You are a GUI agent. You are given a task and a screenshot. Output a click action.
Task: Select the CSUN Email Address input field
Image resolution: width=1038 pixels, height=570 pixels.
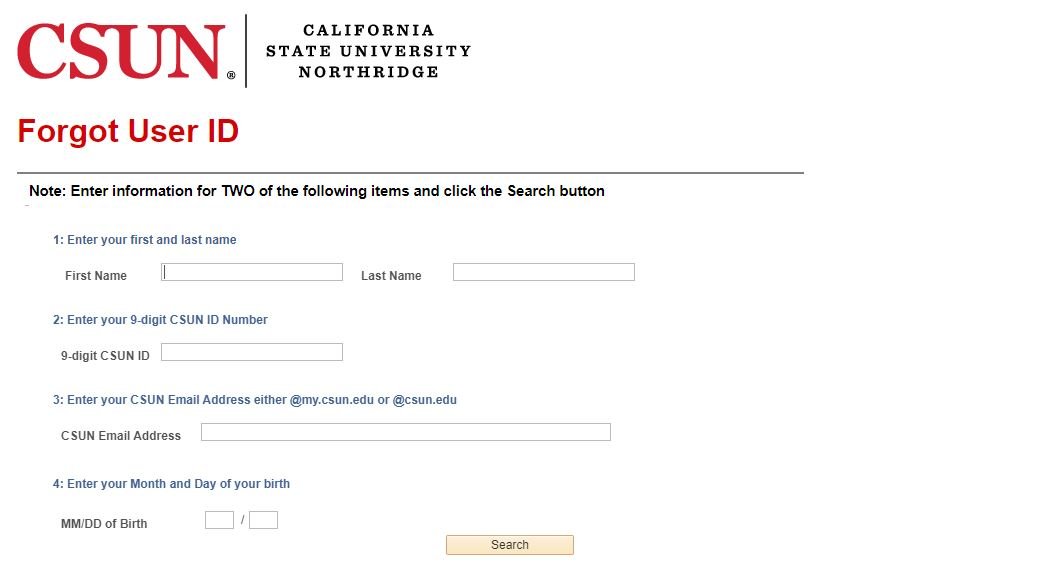click(x=405, y=432)
